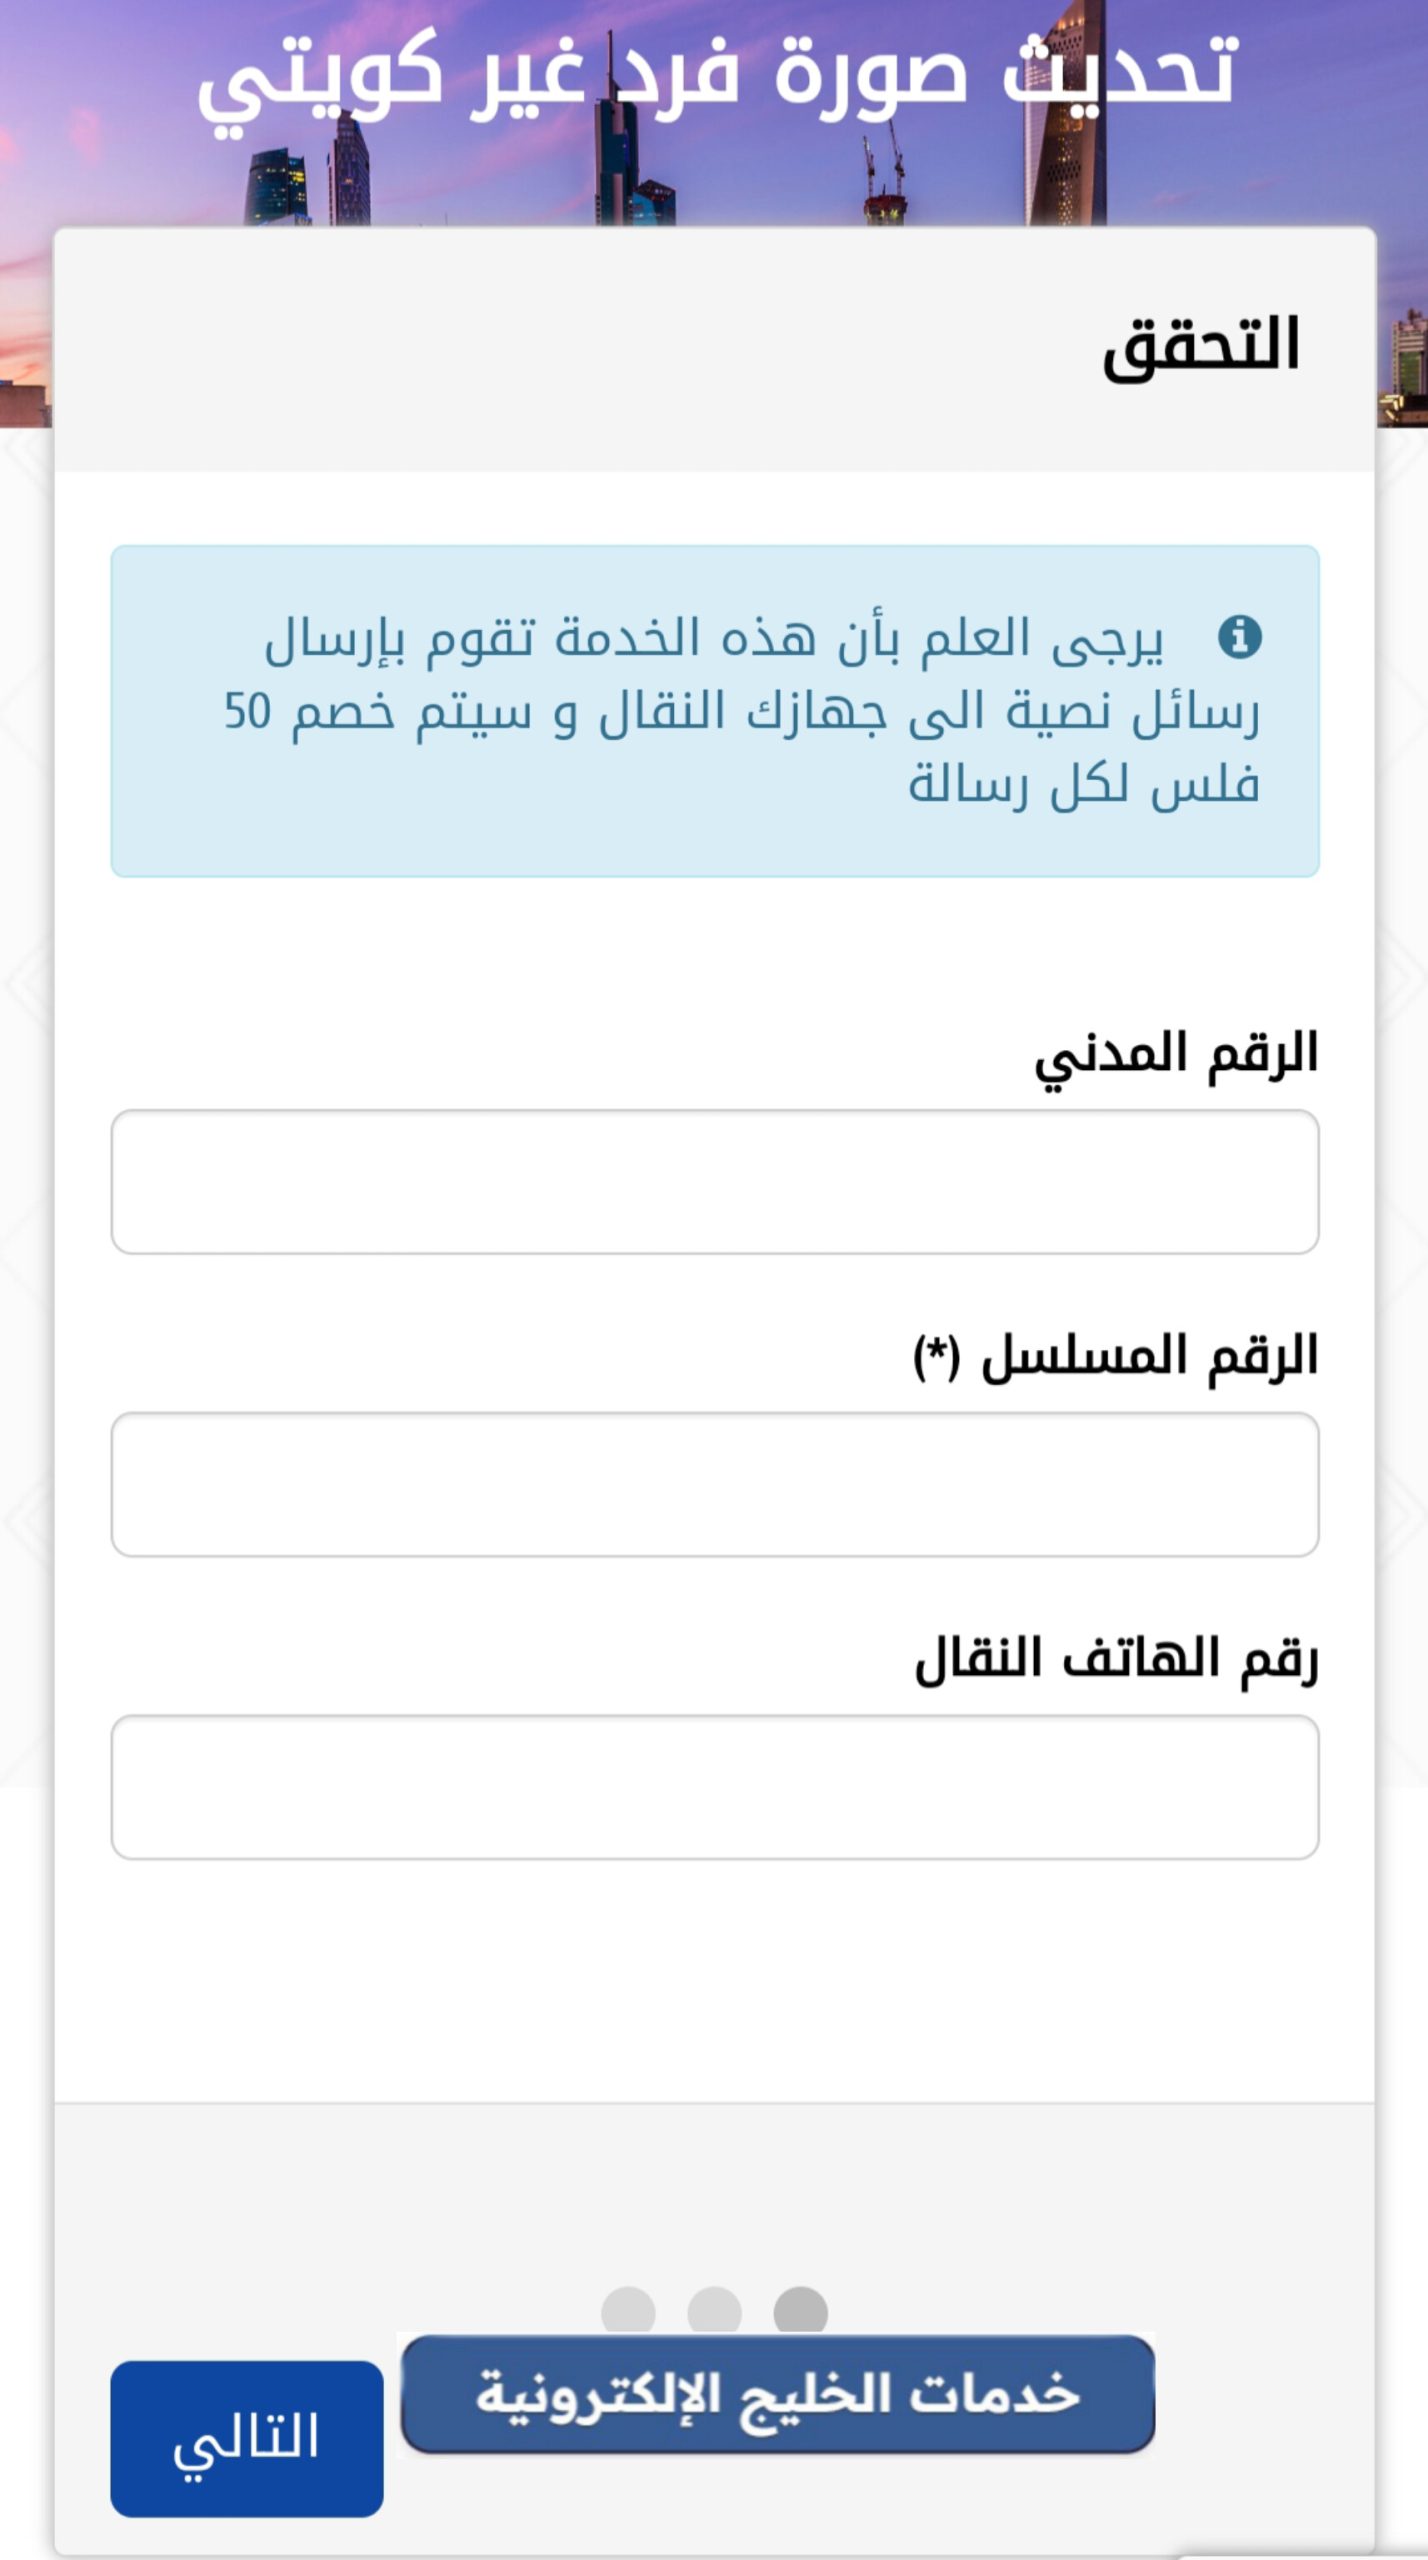The width and height of the screenshot is (1428, 2560).
Task: Click into the الرقم المسلسل text box
Action: (x=714, y=1484)
